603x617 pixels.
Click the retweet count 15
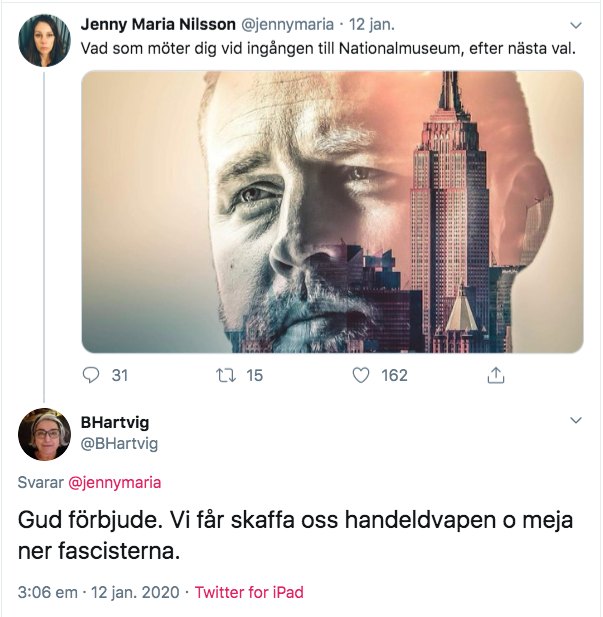point(254,376)
